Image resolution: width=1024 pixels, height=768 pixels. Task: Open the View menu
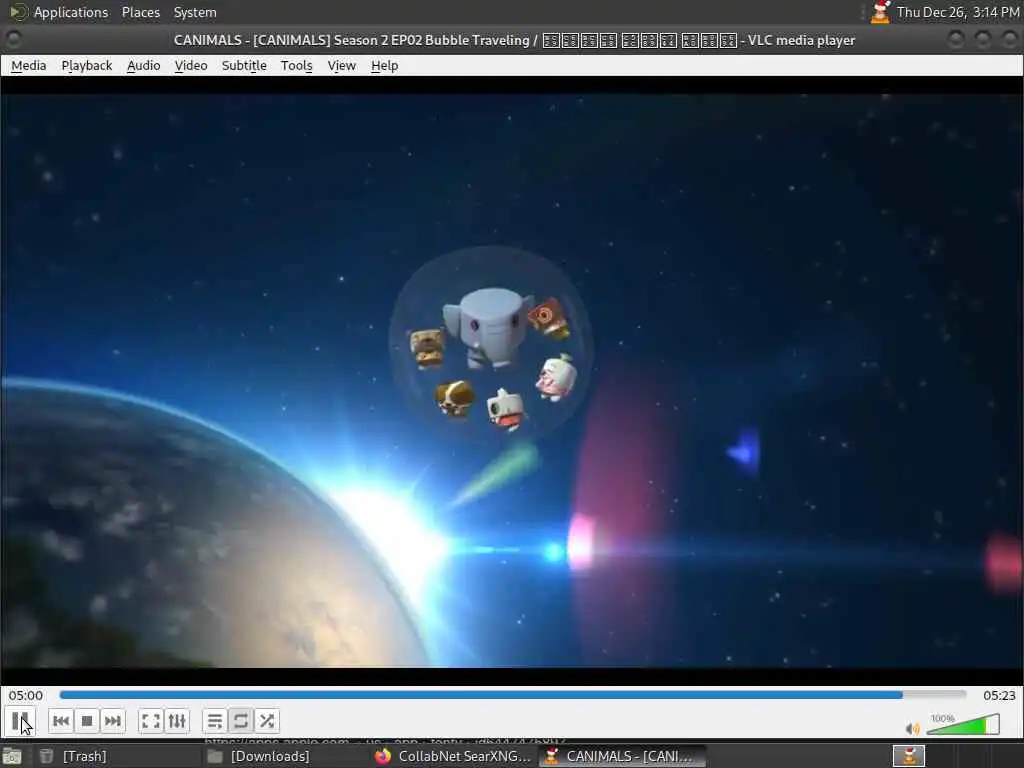pyautogui.click(x=342, y=65)
